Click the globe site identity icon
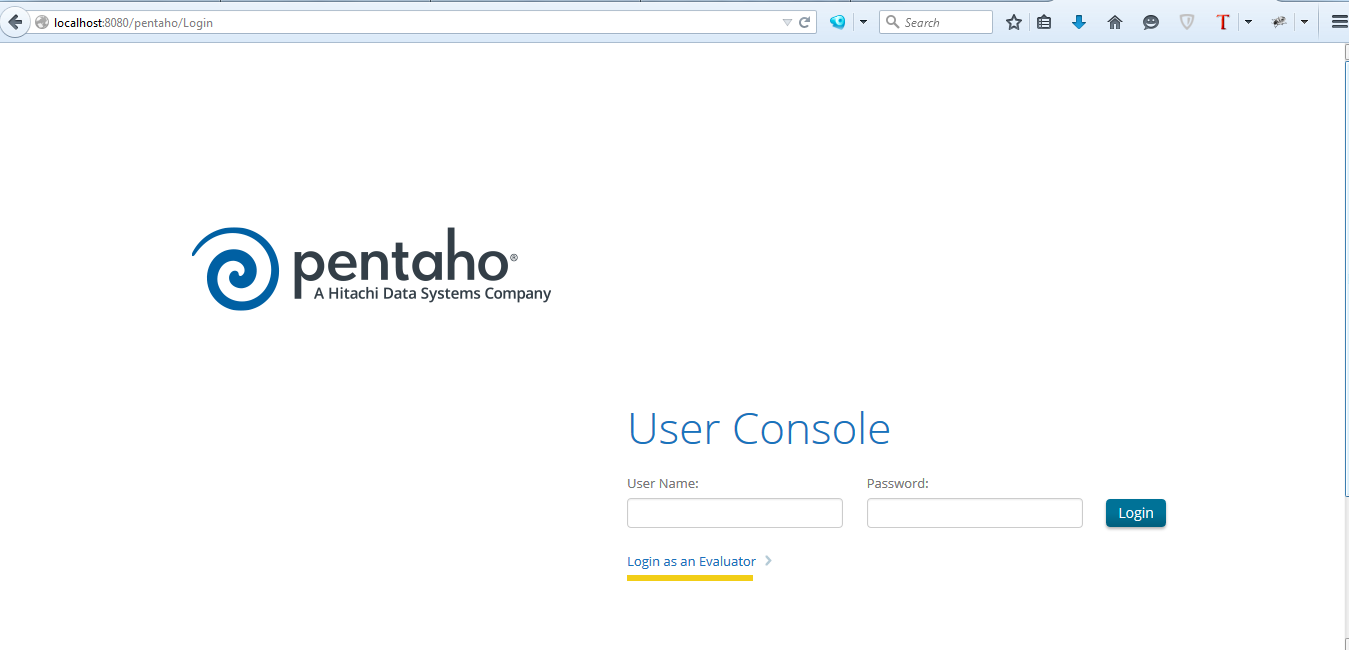 pyautogui.click(x=42, y=22)
